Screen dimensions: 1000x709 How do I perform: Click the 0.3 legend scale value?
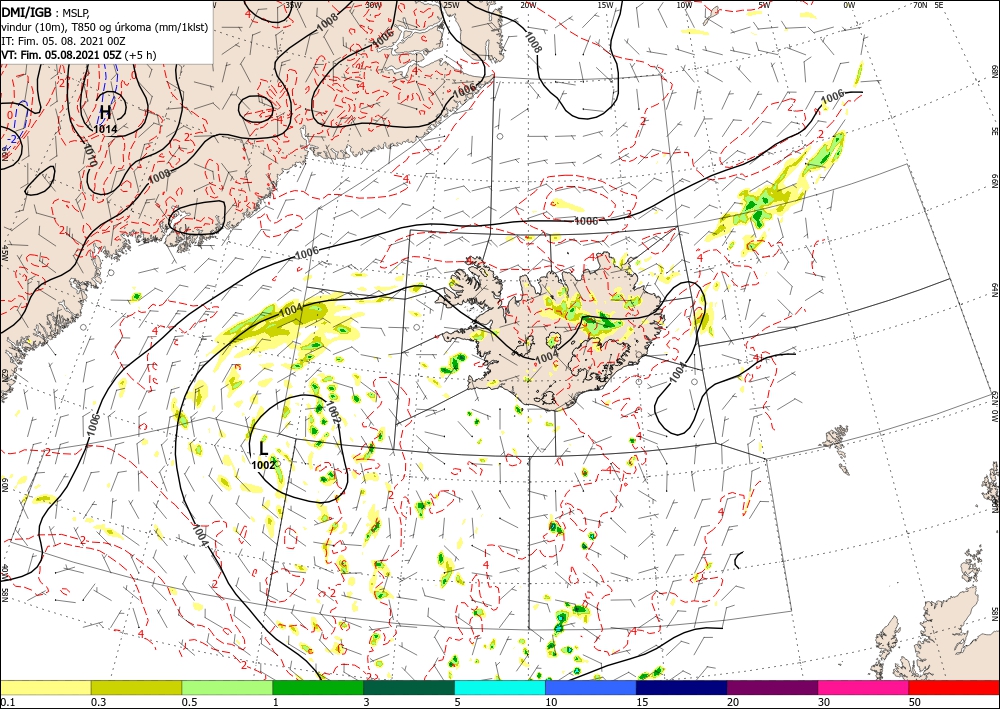98,702
